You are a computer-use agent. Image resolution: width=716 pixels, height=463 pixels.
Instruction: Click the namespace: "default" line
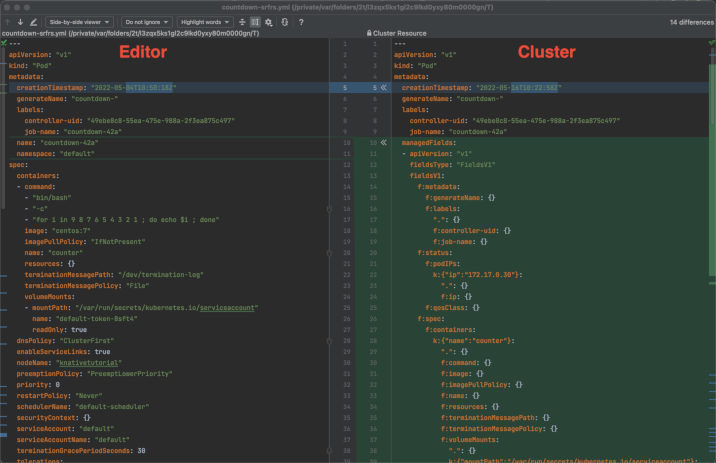[55, 154]
